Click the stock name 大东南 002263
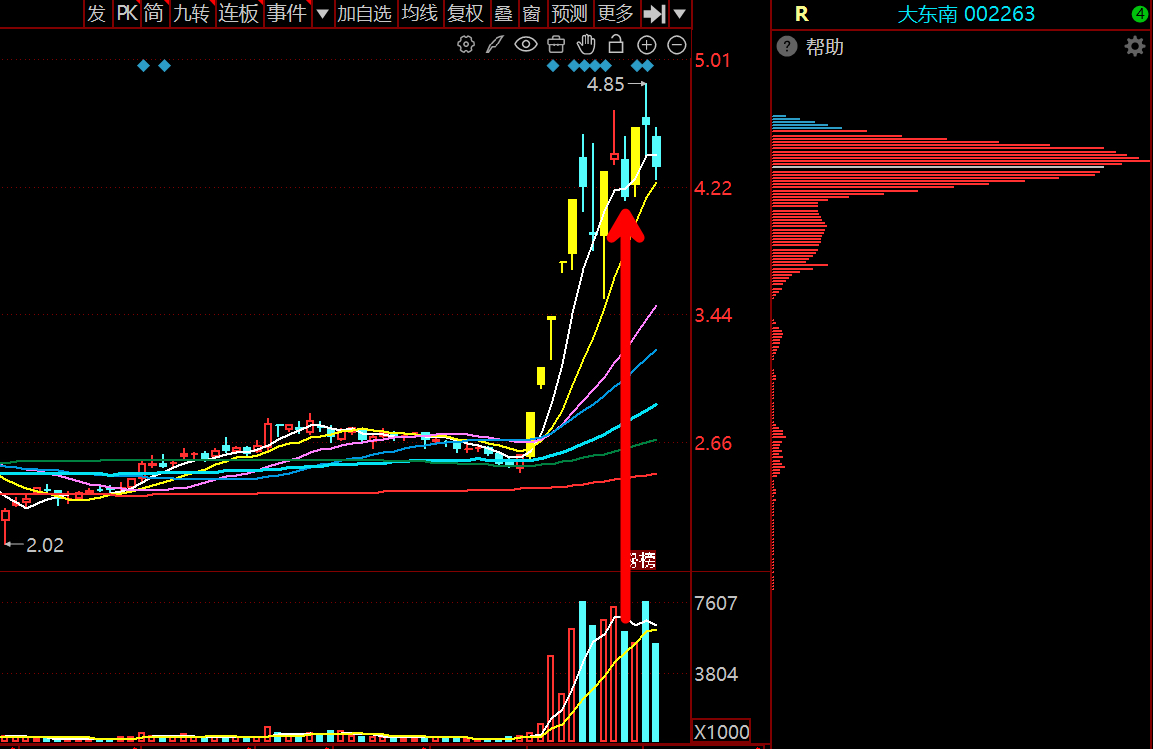 tap(965, 14)
